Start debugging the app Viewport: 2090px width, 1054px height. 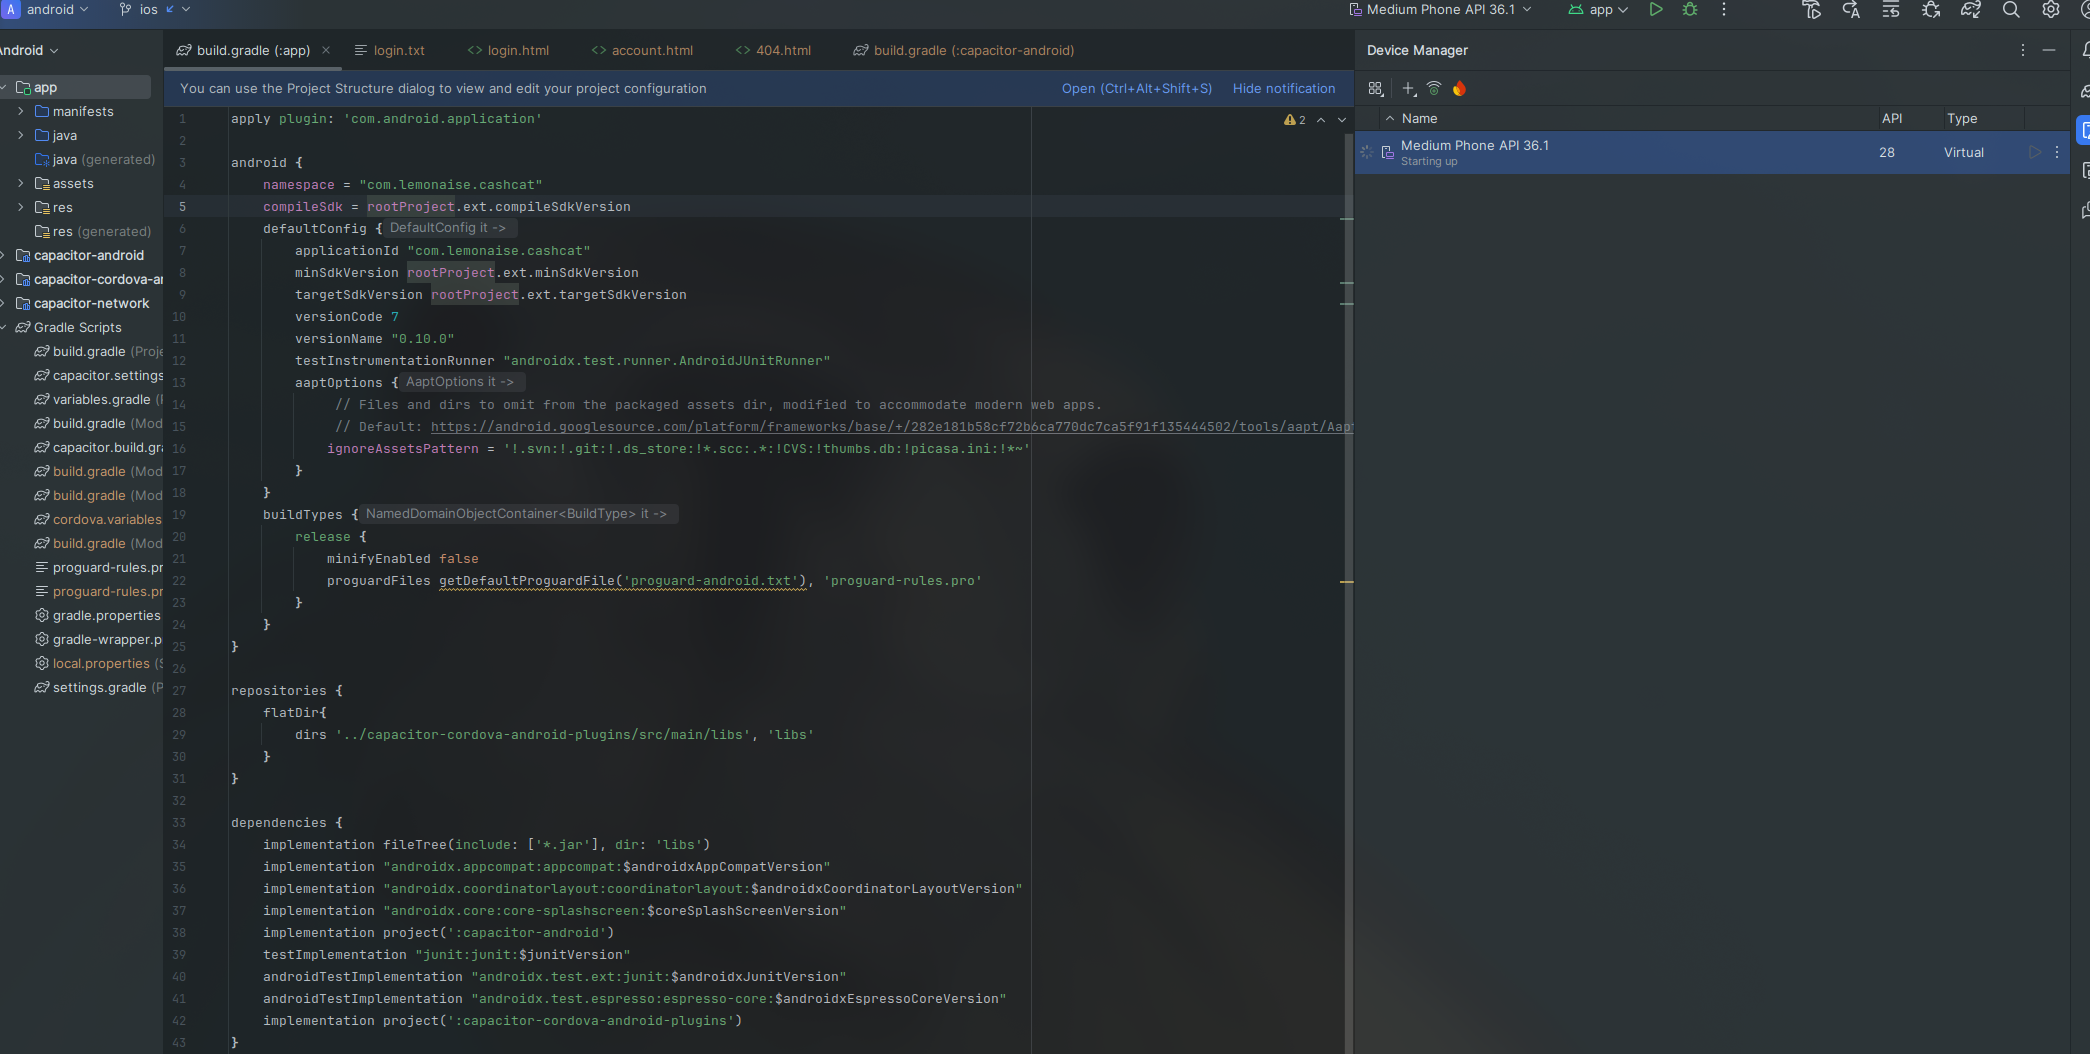(x=1690, y=10)
